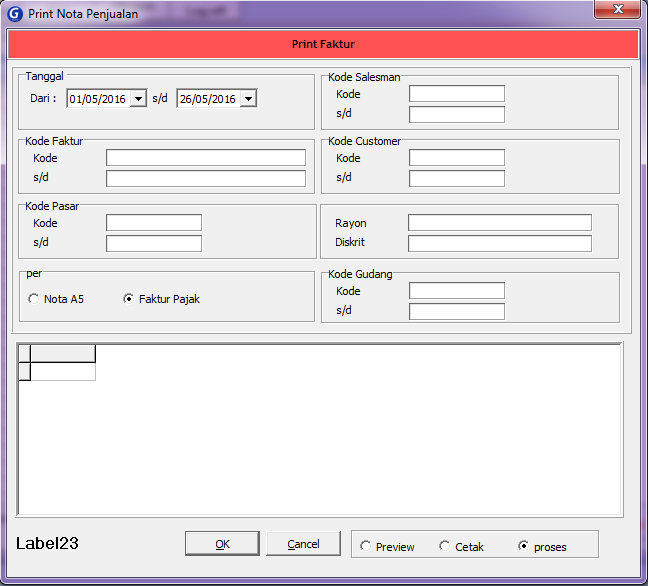
Task: Click the Rayon input field
Action: (x=499, y=223)
